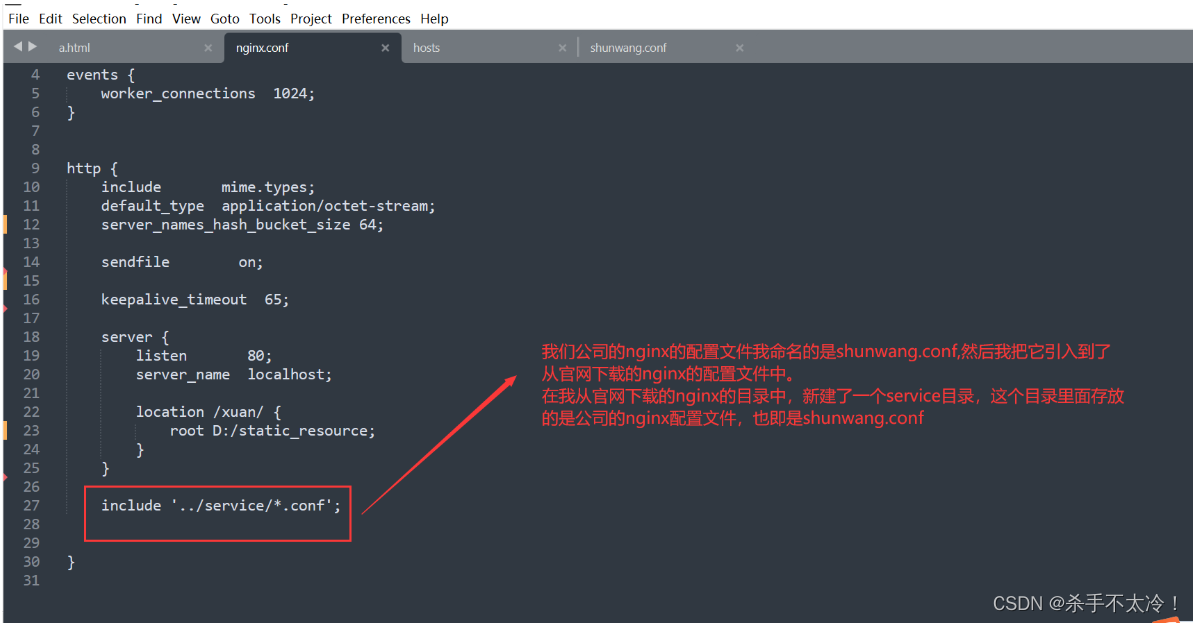1193x623 pixels.
Task: Close the shunwang.conf tab
Action: pyautogui.click(x=740, y=48)
